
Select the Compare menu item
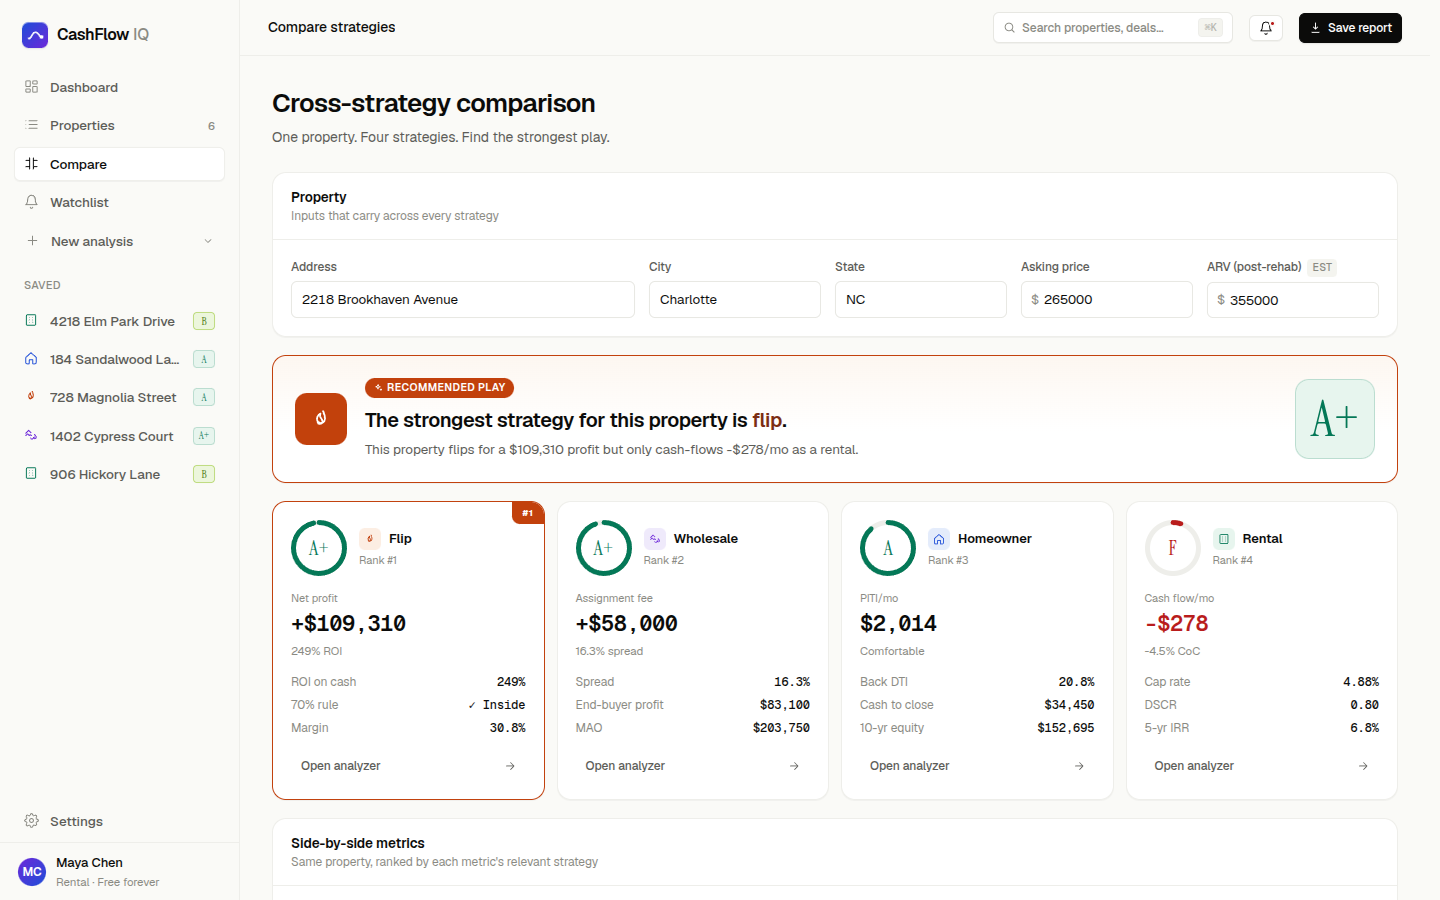pos(119,164)
